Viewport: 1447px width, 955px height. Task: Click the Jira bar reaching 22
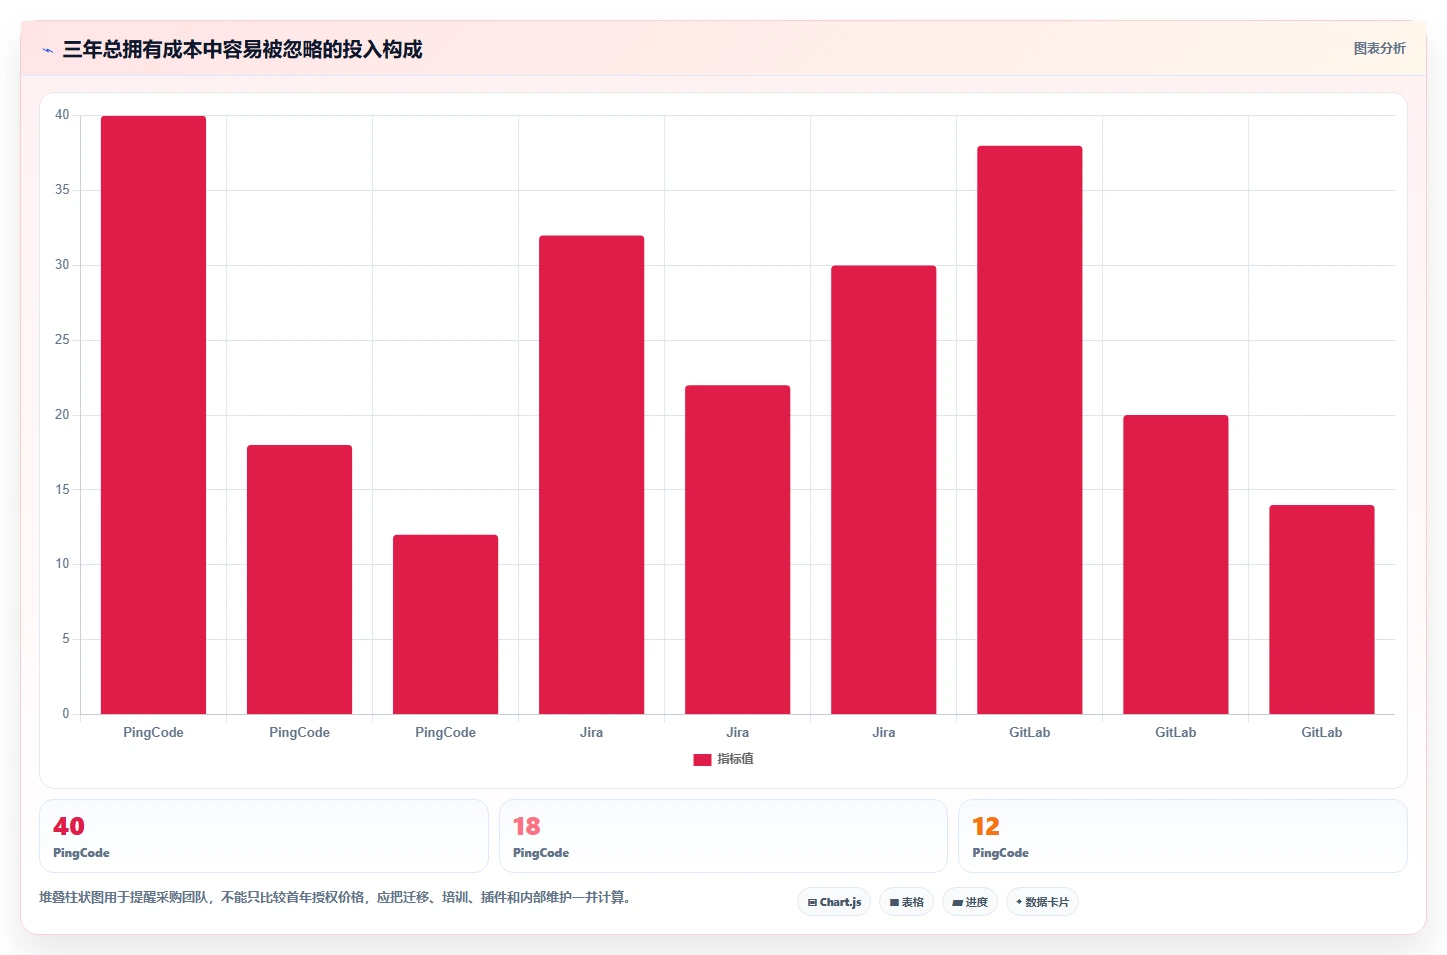pyautogui.click(x=737, y=549)
